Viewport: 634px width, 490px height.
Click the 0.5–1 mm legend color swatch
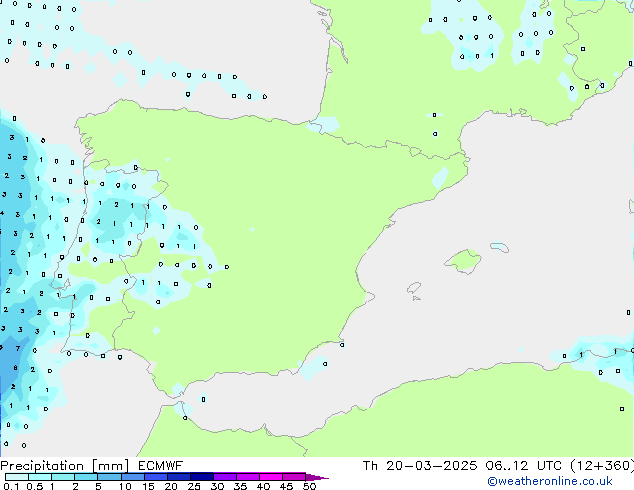[40, 477]
